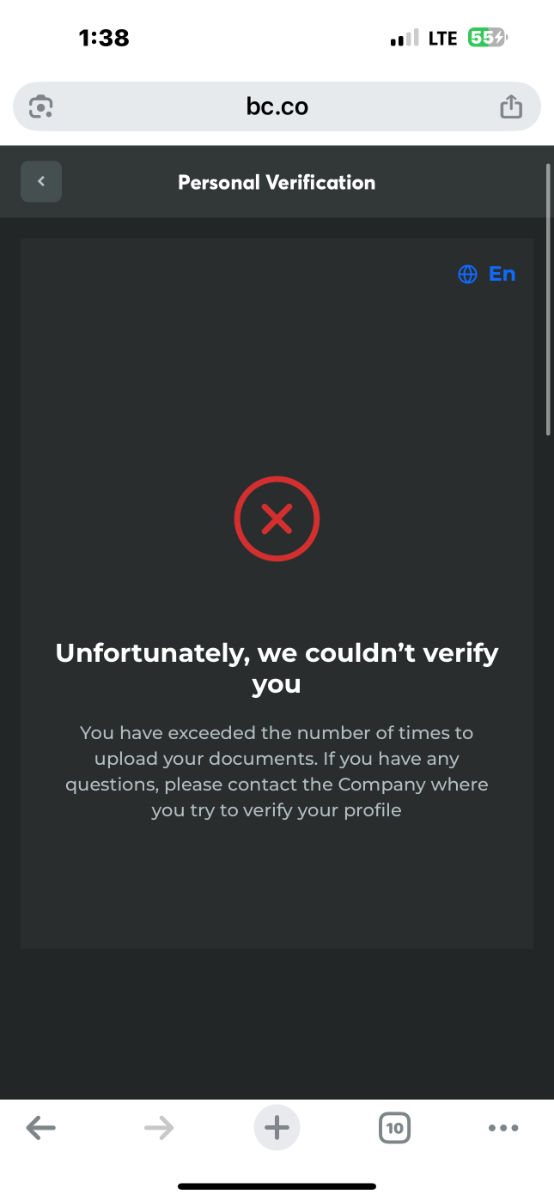554x1200 pixels.
Task: Navigate back with browser left arrow
Action: (x=41, y=1128)
